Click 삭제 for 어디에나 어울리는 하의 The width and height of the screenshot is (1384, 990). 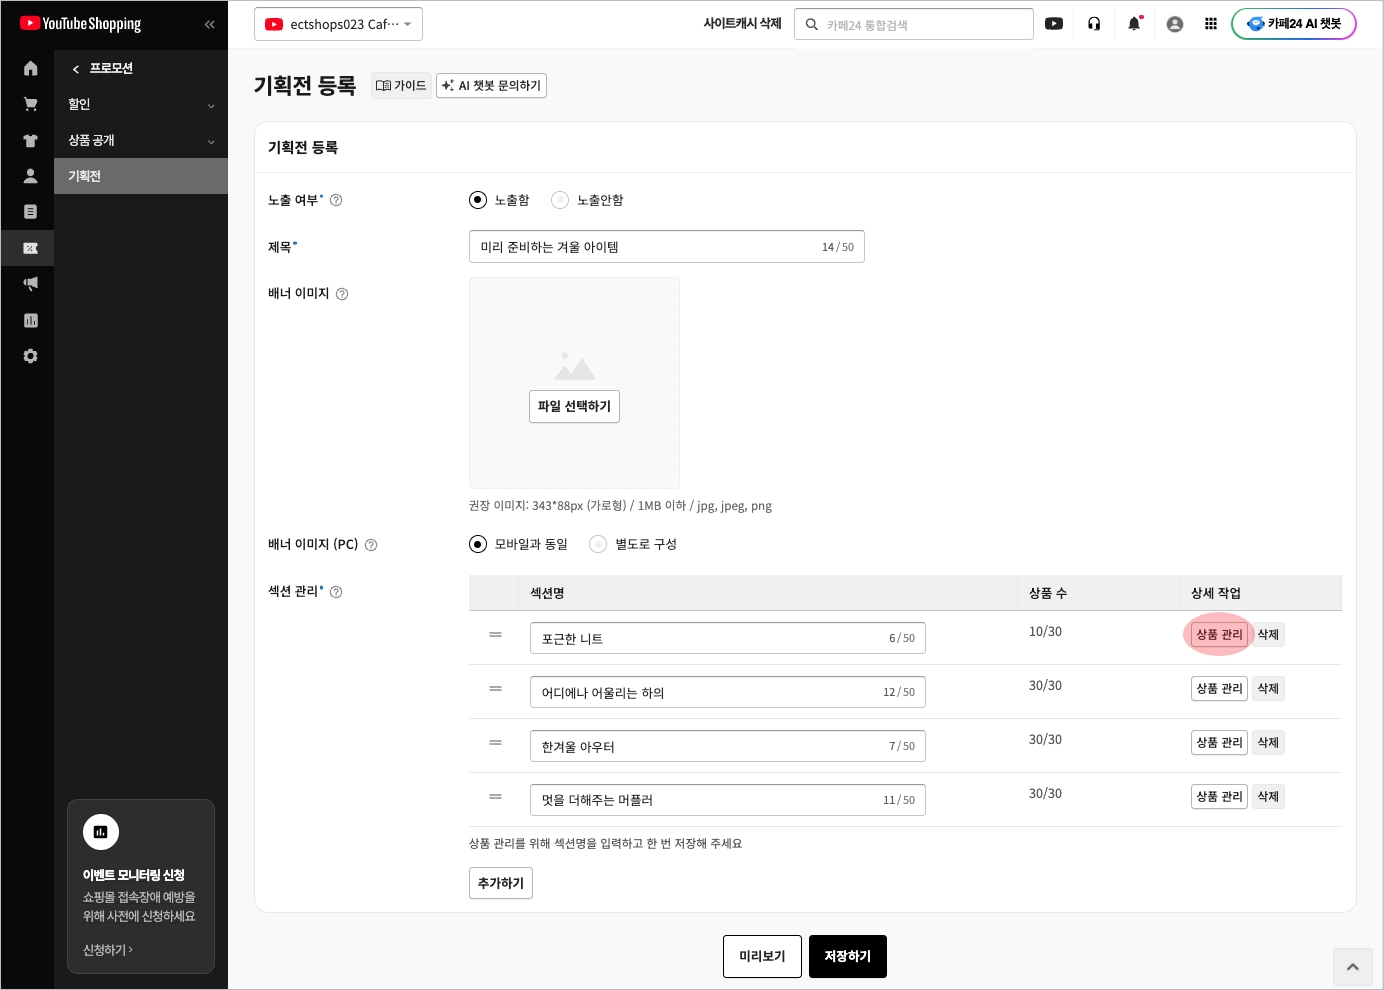(x=1268, y=689)
